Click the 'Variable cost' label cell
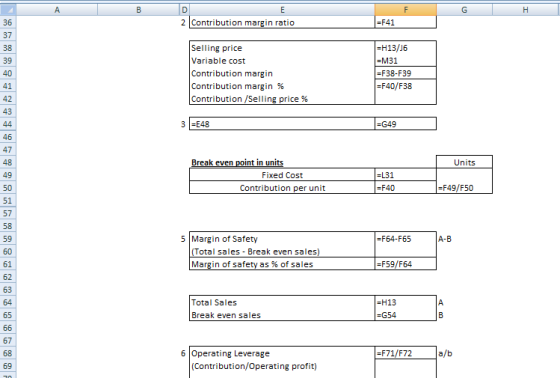This screenshot has height=378, width=560. (282, 61)
